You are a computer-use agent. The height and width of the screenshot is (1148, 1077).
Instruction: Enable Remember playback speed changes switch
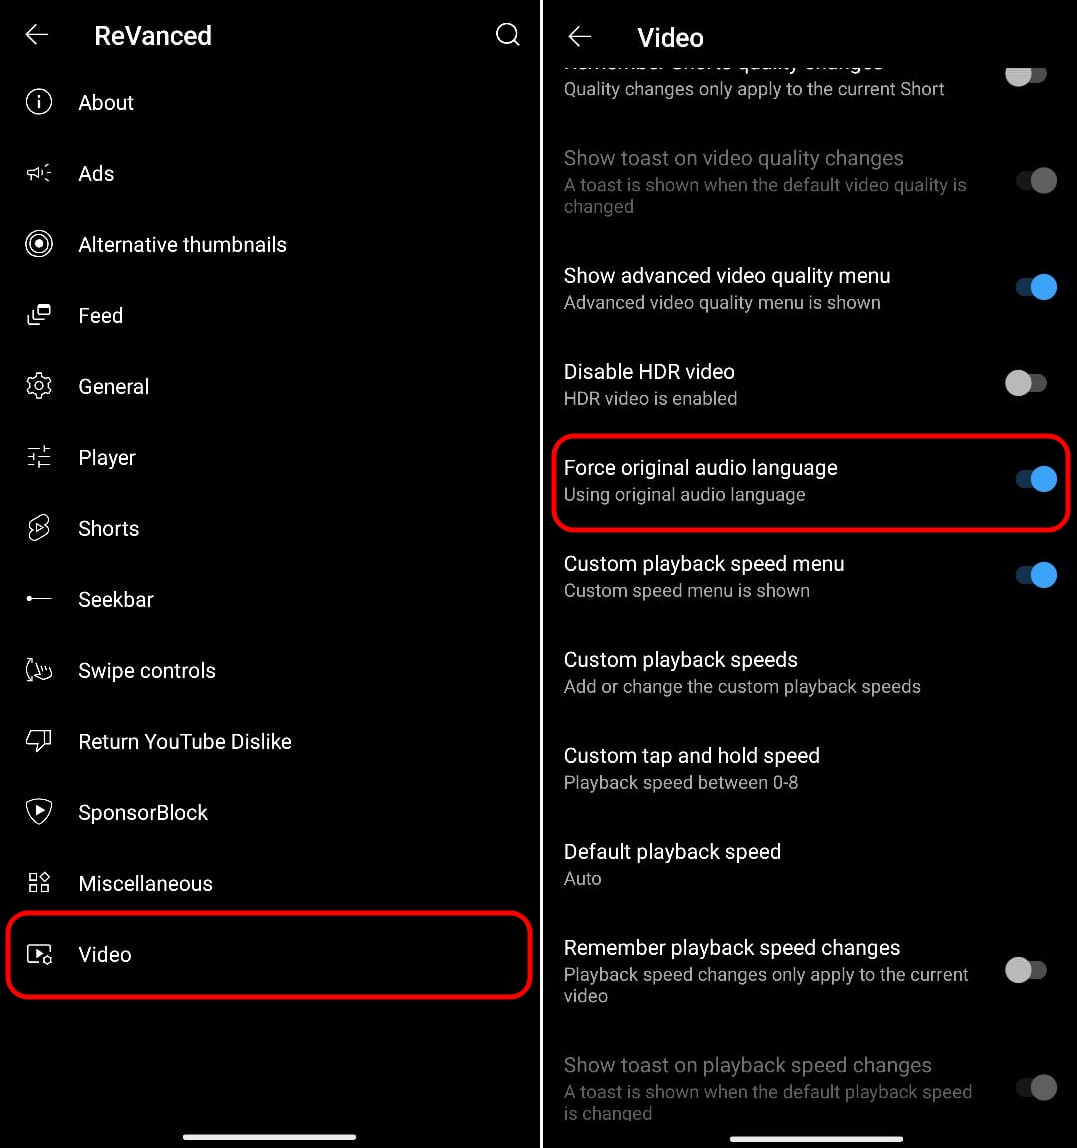pos(1026,970)
